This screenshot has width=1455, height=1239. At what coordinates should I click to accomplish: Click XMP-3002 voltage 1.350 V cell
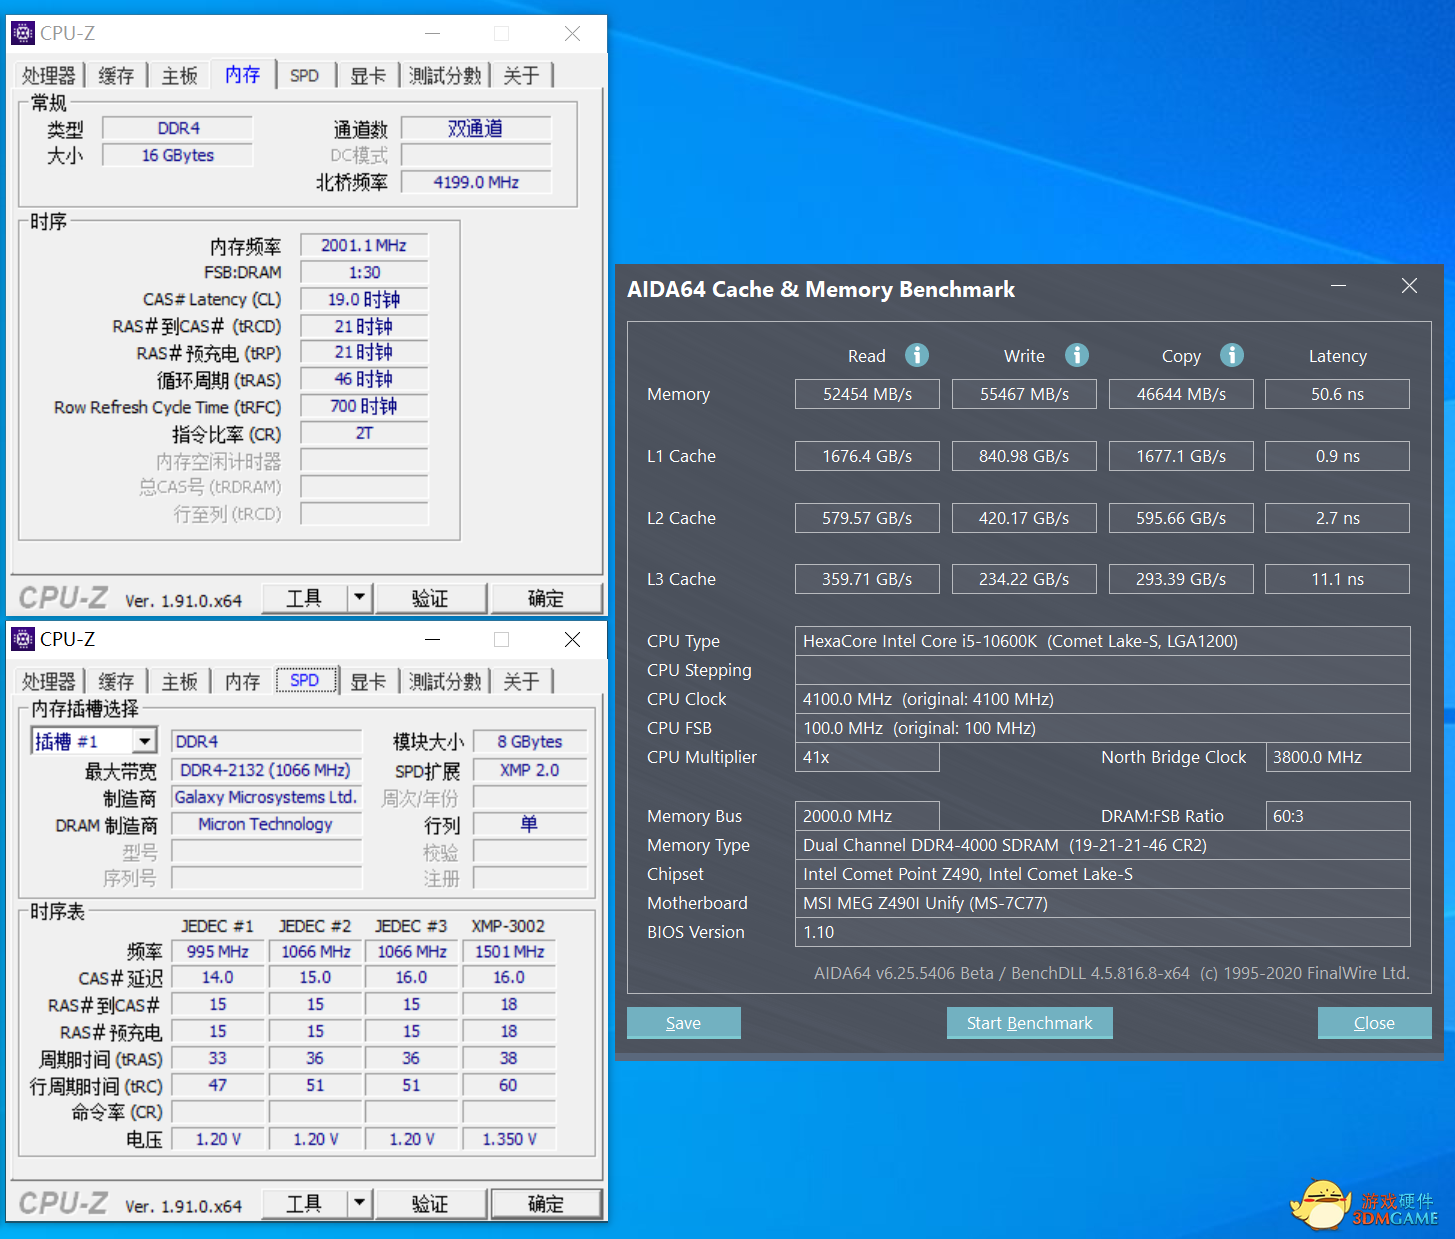click(509, 1139)
